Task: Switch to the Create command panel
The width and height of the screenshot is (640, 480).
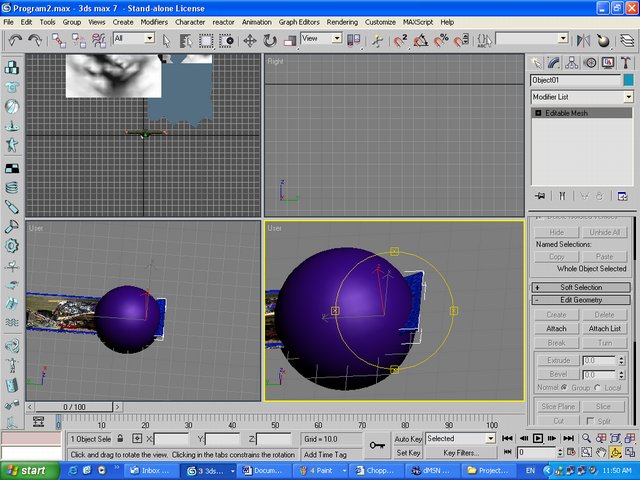Action: (538, 62)
